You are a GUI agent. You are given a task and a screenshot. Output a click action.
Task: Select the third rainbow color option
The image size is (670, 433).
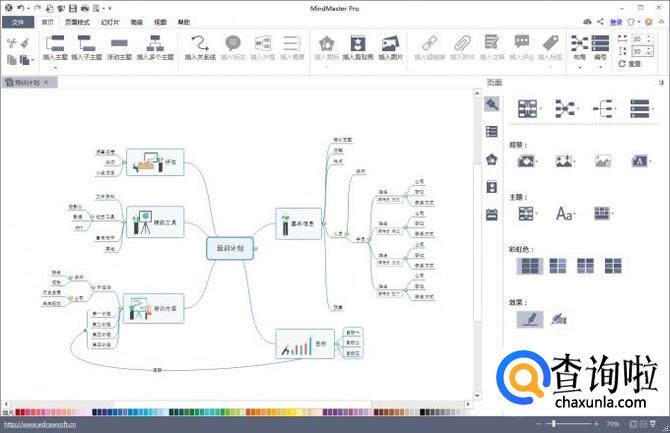[585, 266]
